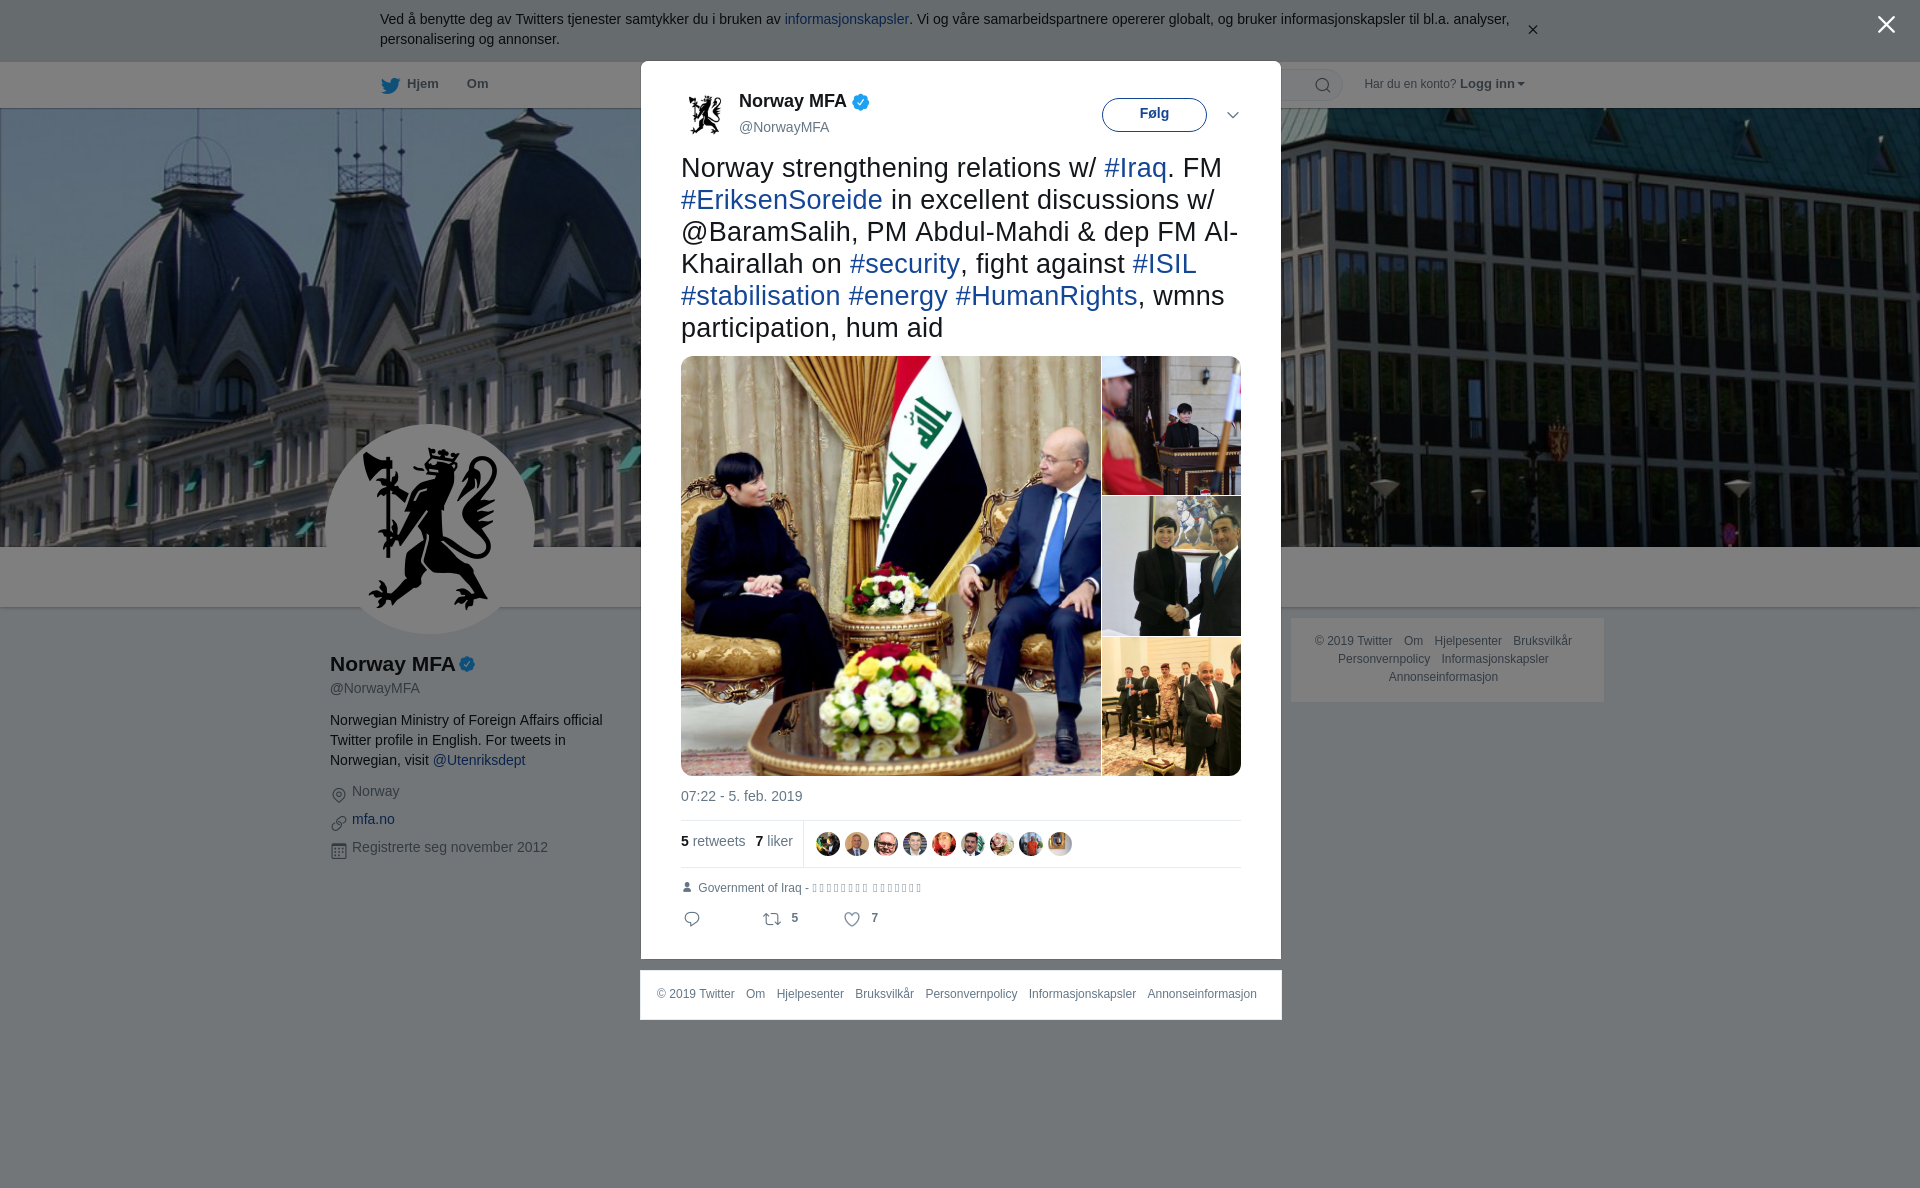Click the @Utenriksdept profile link
The width and height of the screenshot is (1920, 1188).
coord(479,760)
